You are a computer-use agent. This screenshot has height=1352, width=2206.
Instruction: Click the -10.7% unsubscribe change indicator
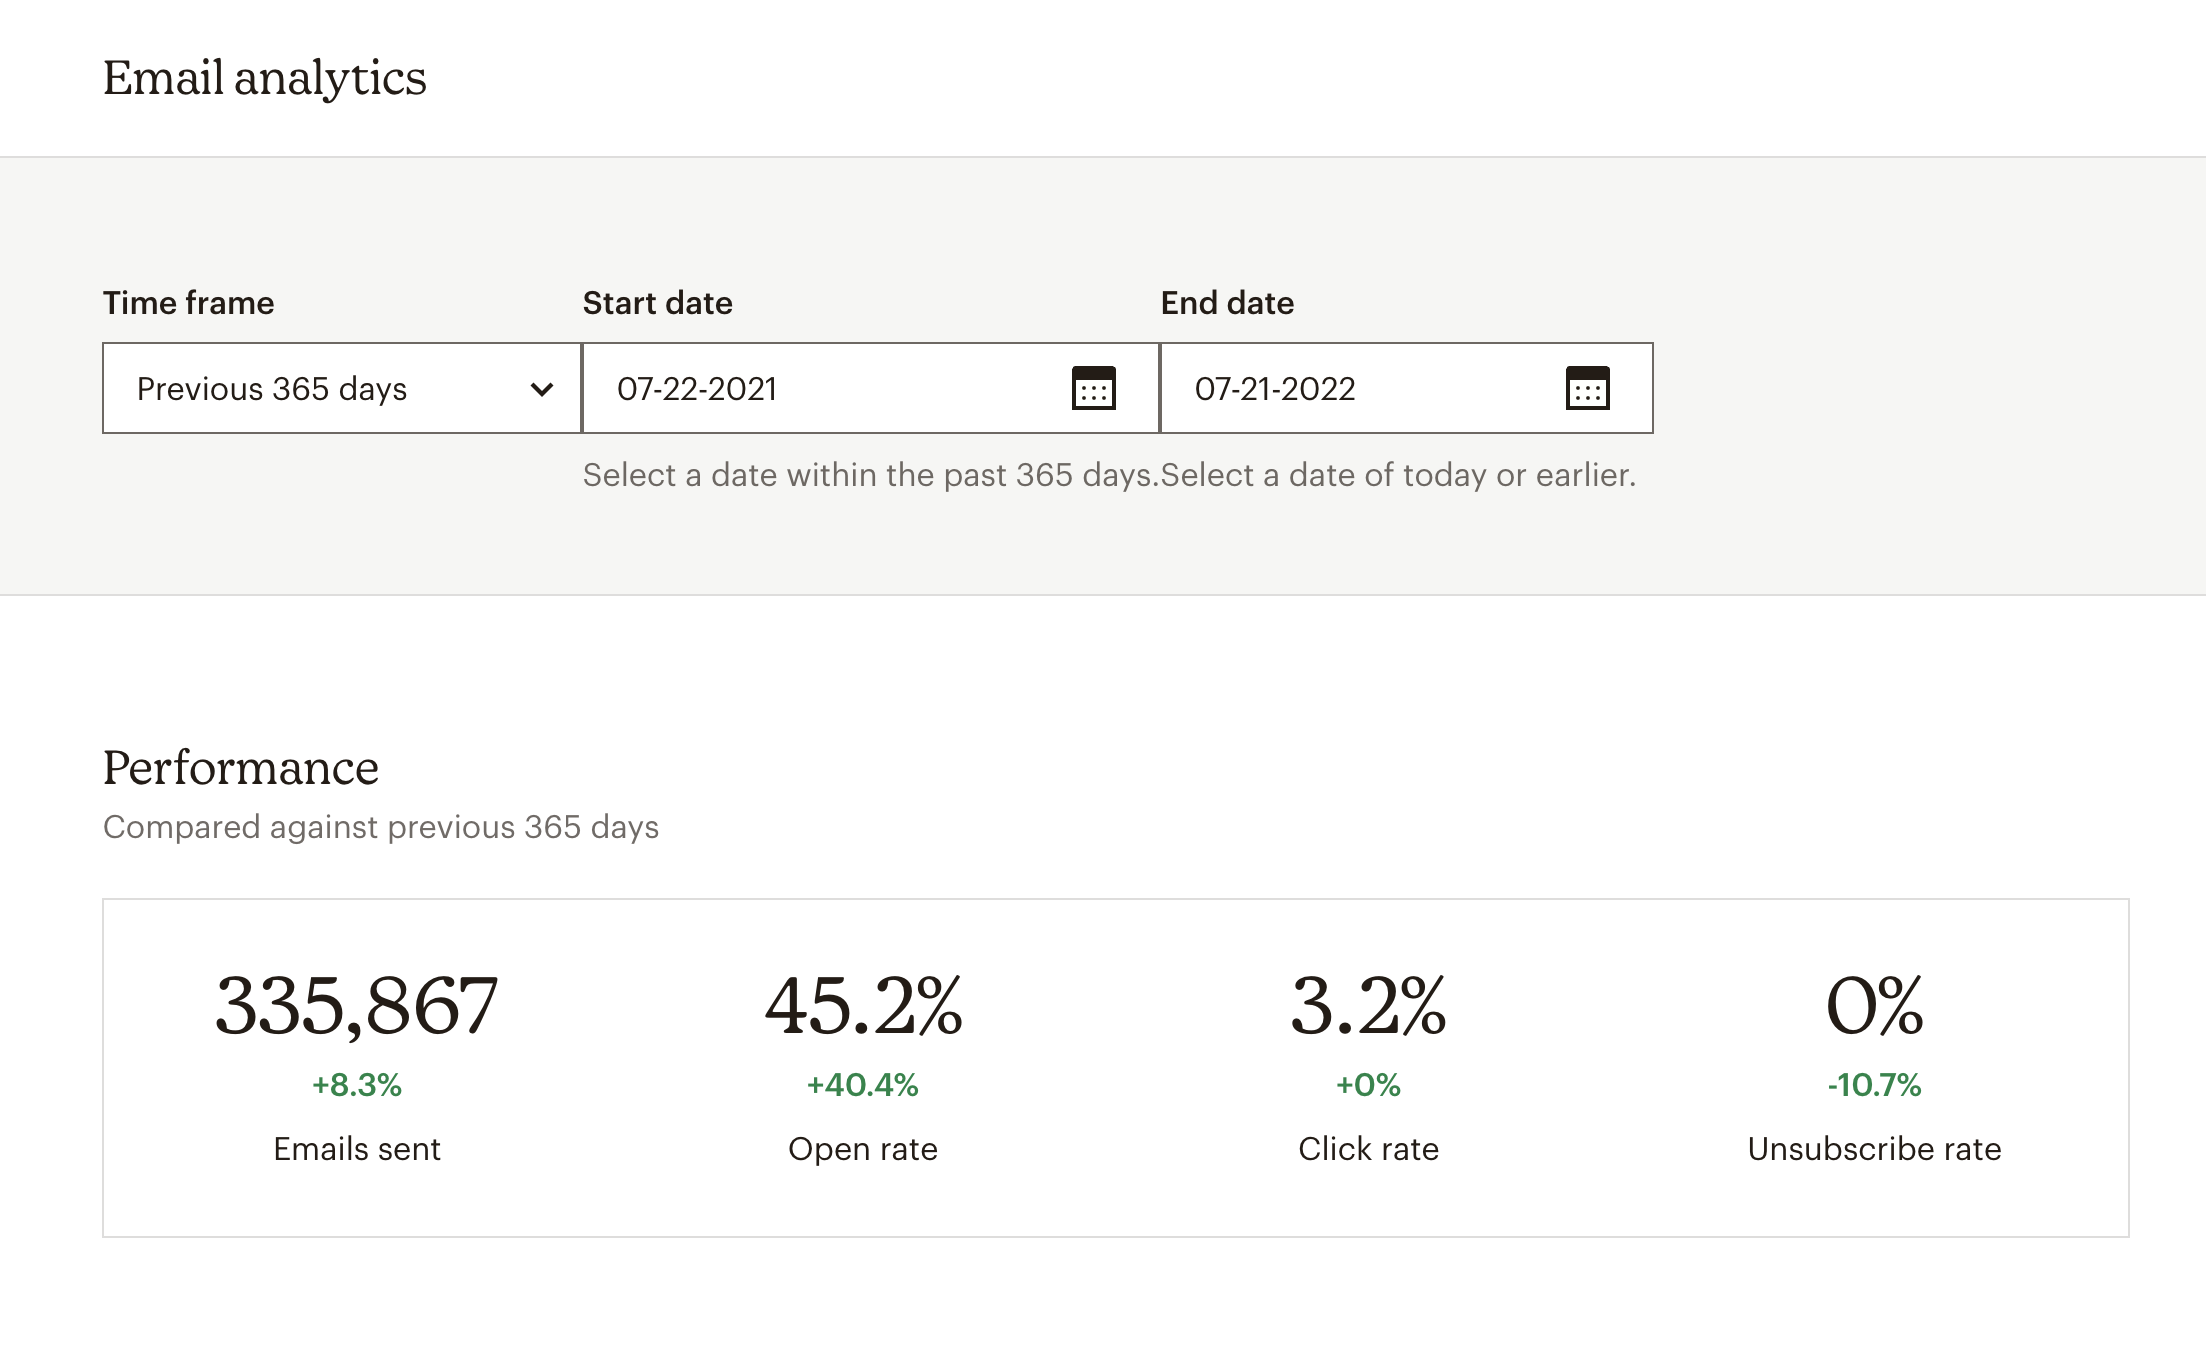point(1874,1085)
